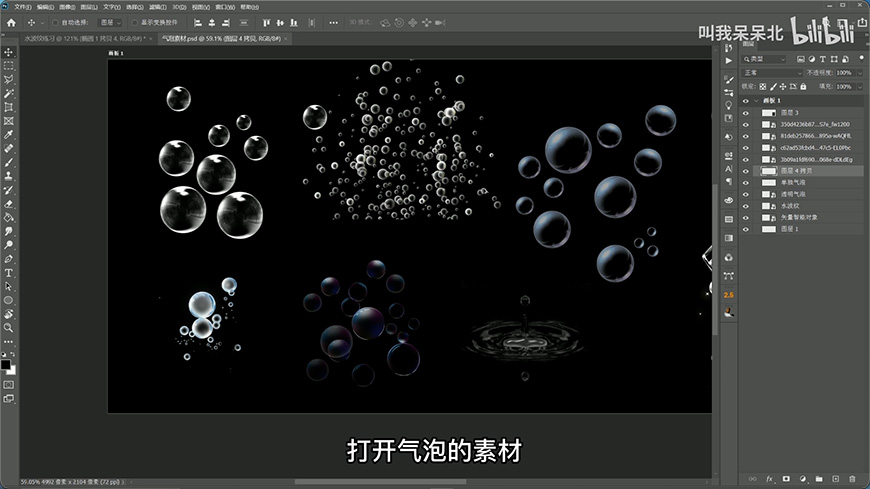
Task: Toggle visibility of 图层 1 layer
Action: coord(746,229)
